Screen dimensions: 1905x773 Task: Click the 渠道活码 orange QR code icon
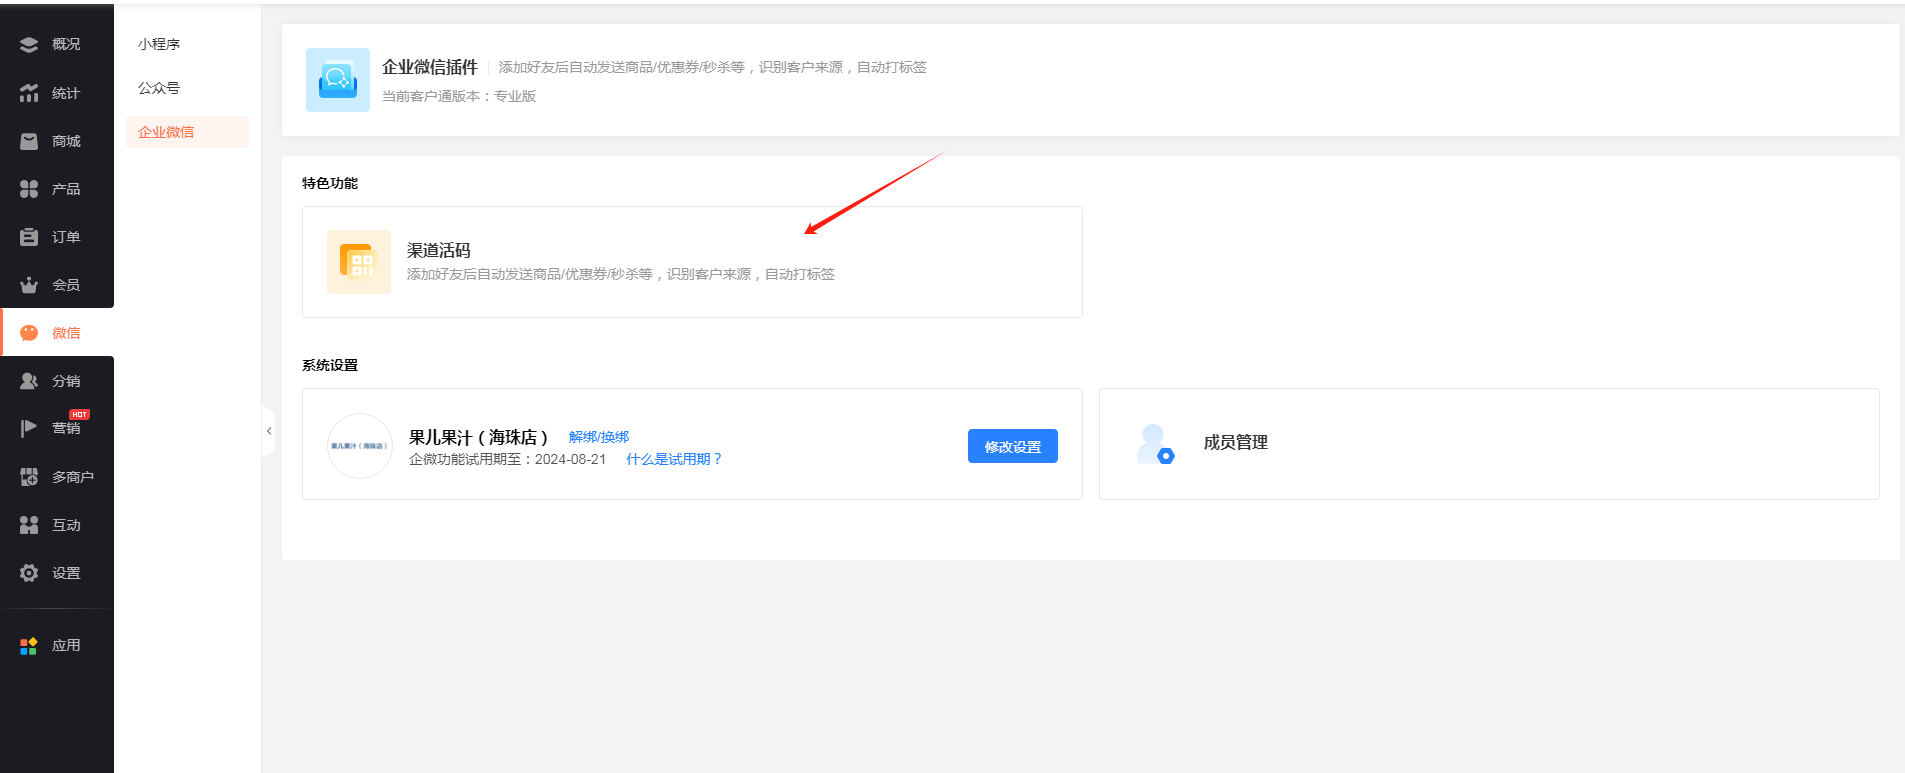point(359,262)
